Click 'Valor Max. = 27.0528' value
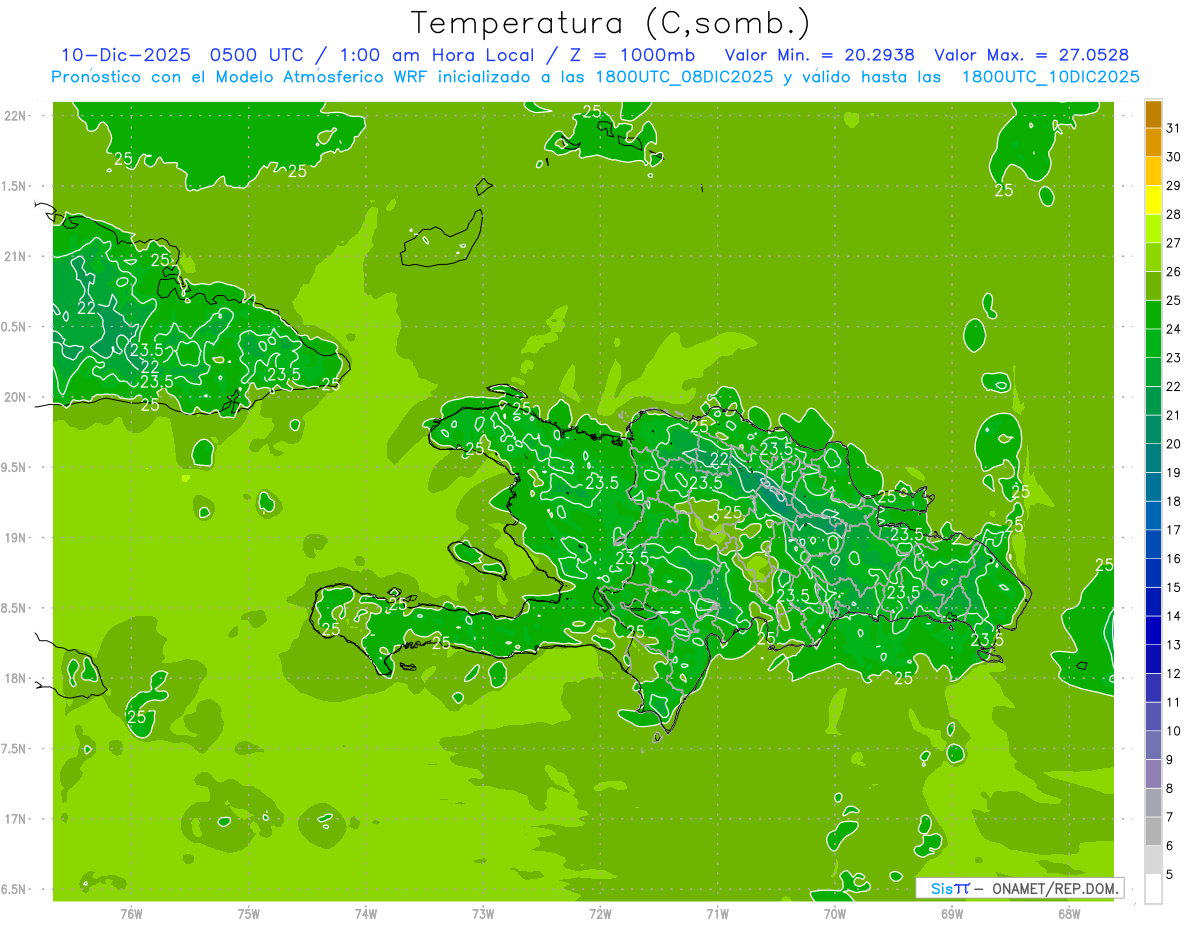The image size is (1200, 927). pos(1032,55)
